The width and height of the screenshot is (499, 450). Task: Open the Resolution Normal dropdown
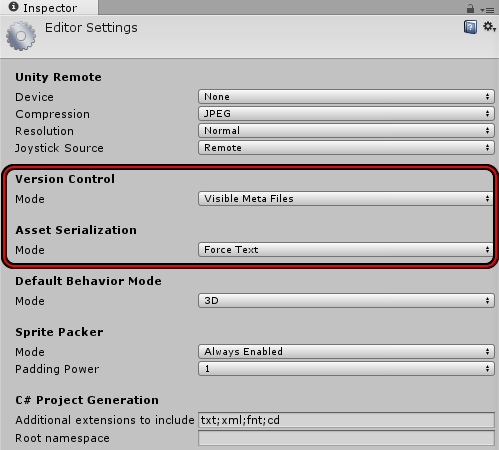click(346, 131)
